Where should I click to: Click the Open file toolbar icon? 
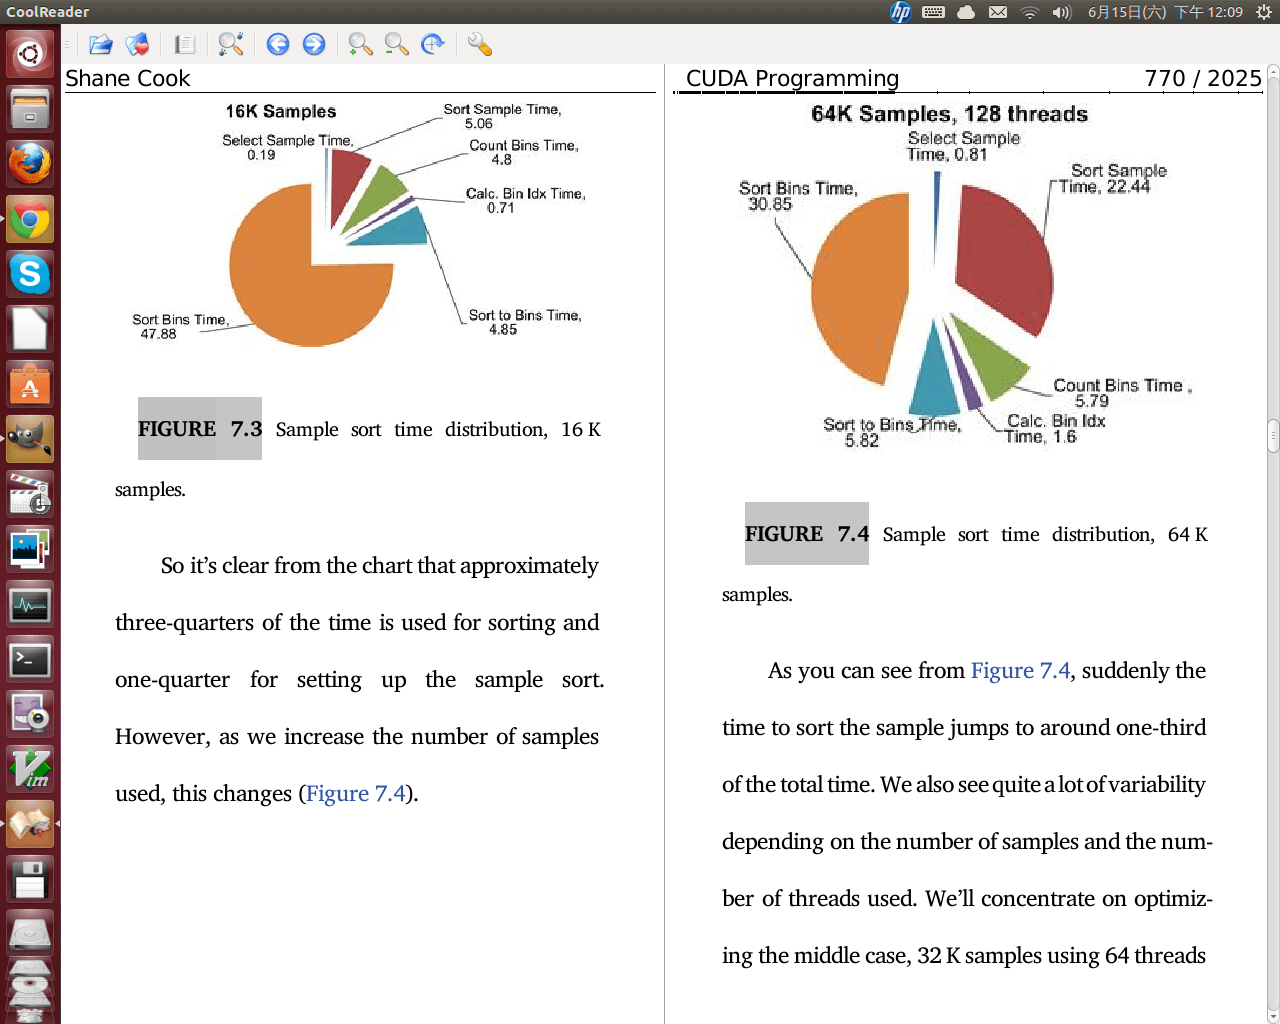click(100, 44)
